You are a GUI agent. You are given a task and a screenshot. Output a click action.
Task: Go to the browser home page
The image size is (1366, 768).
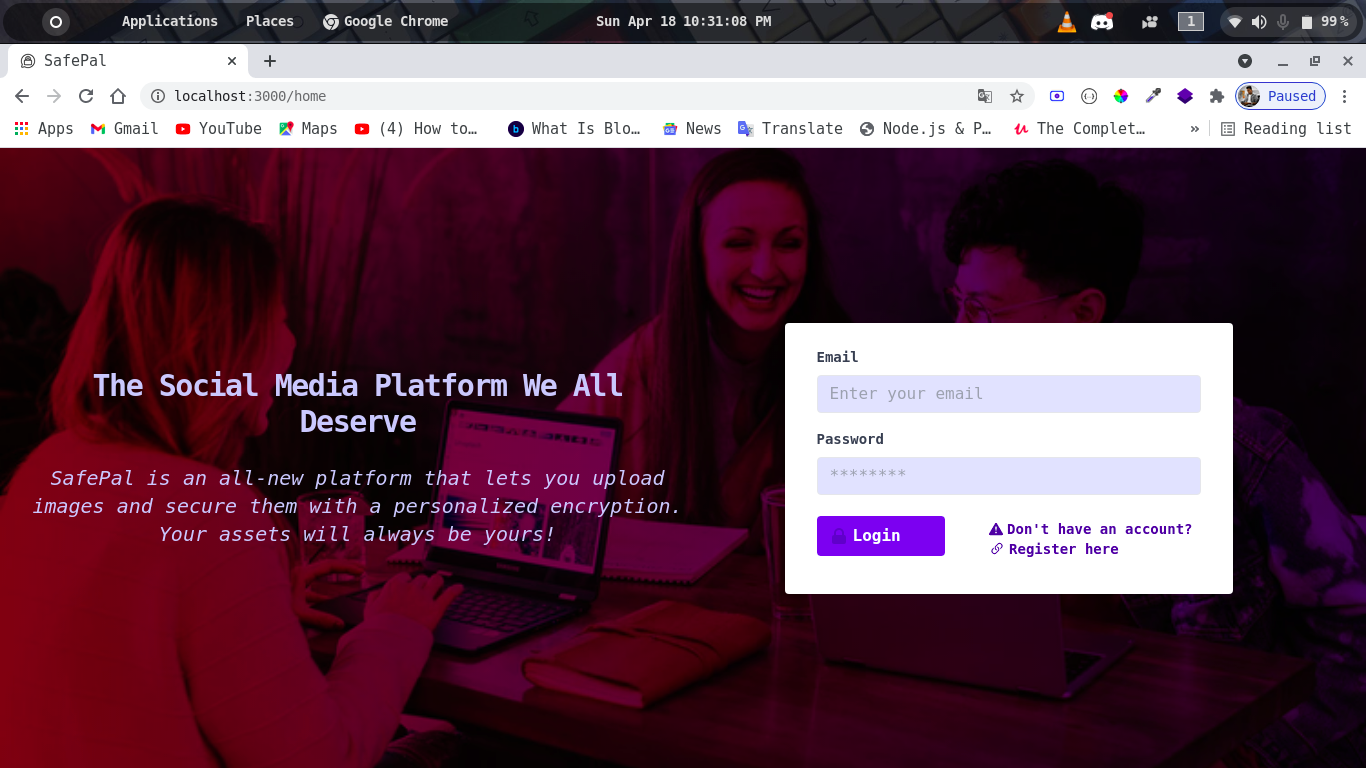point(118,96)
